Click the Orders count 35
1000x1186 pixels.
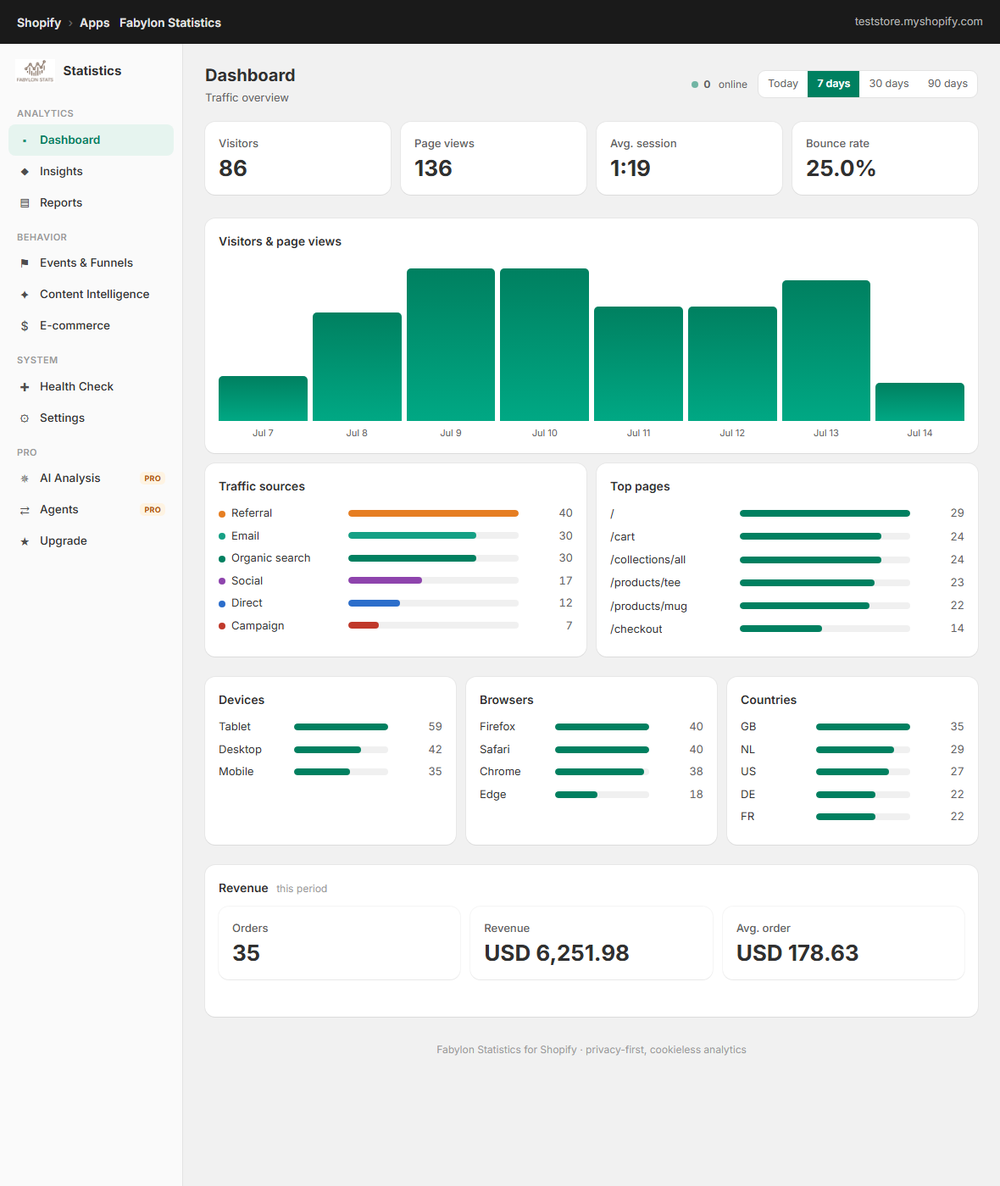pos(246,953)
